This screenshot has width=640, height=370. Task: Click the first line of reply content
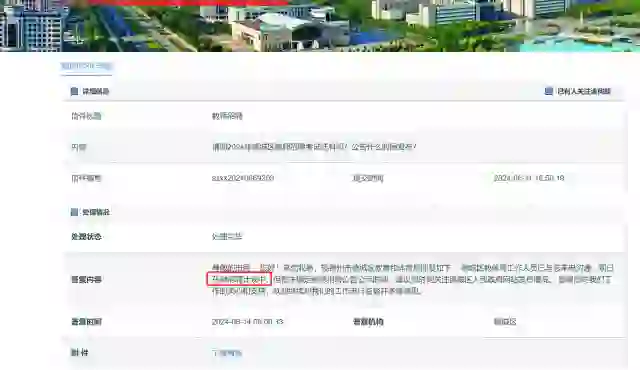click(x=413, y=268)
